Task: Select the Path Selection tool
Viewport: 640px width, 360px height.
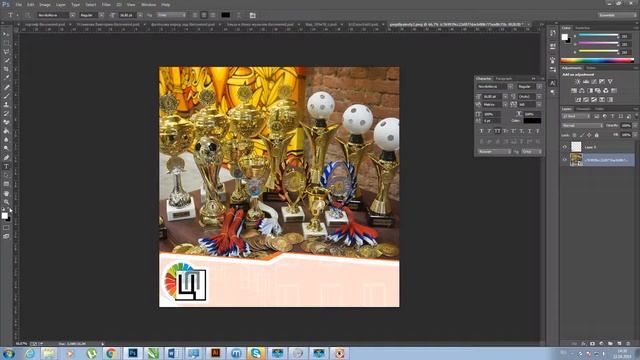Action: (6, 175)
